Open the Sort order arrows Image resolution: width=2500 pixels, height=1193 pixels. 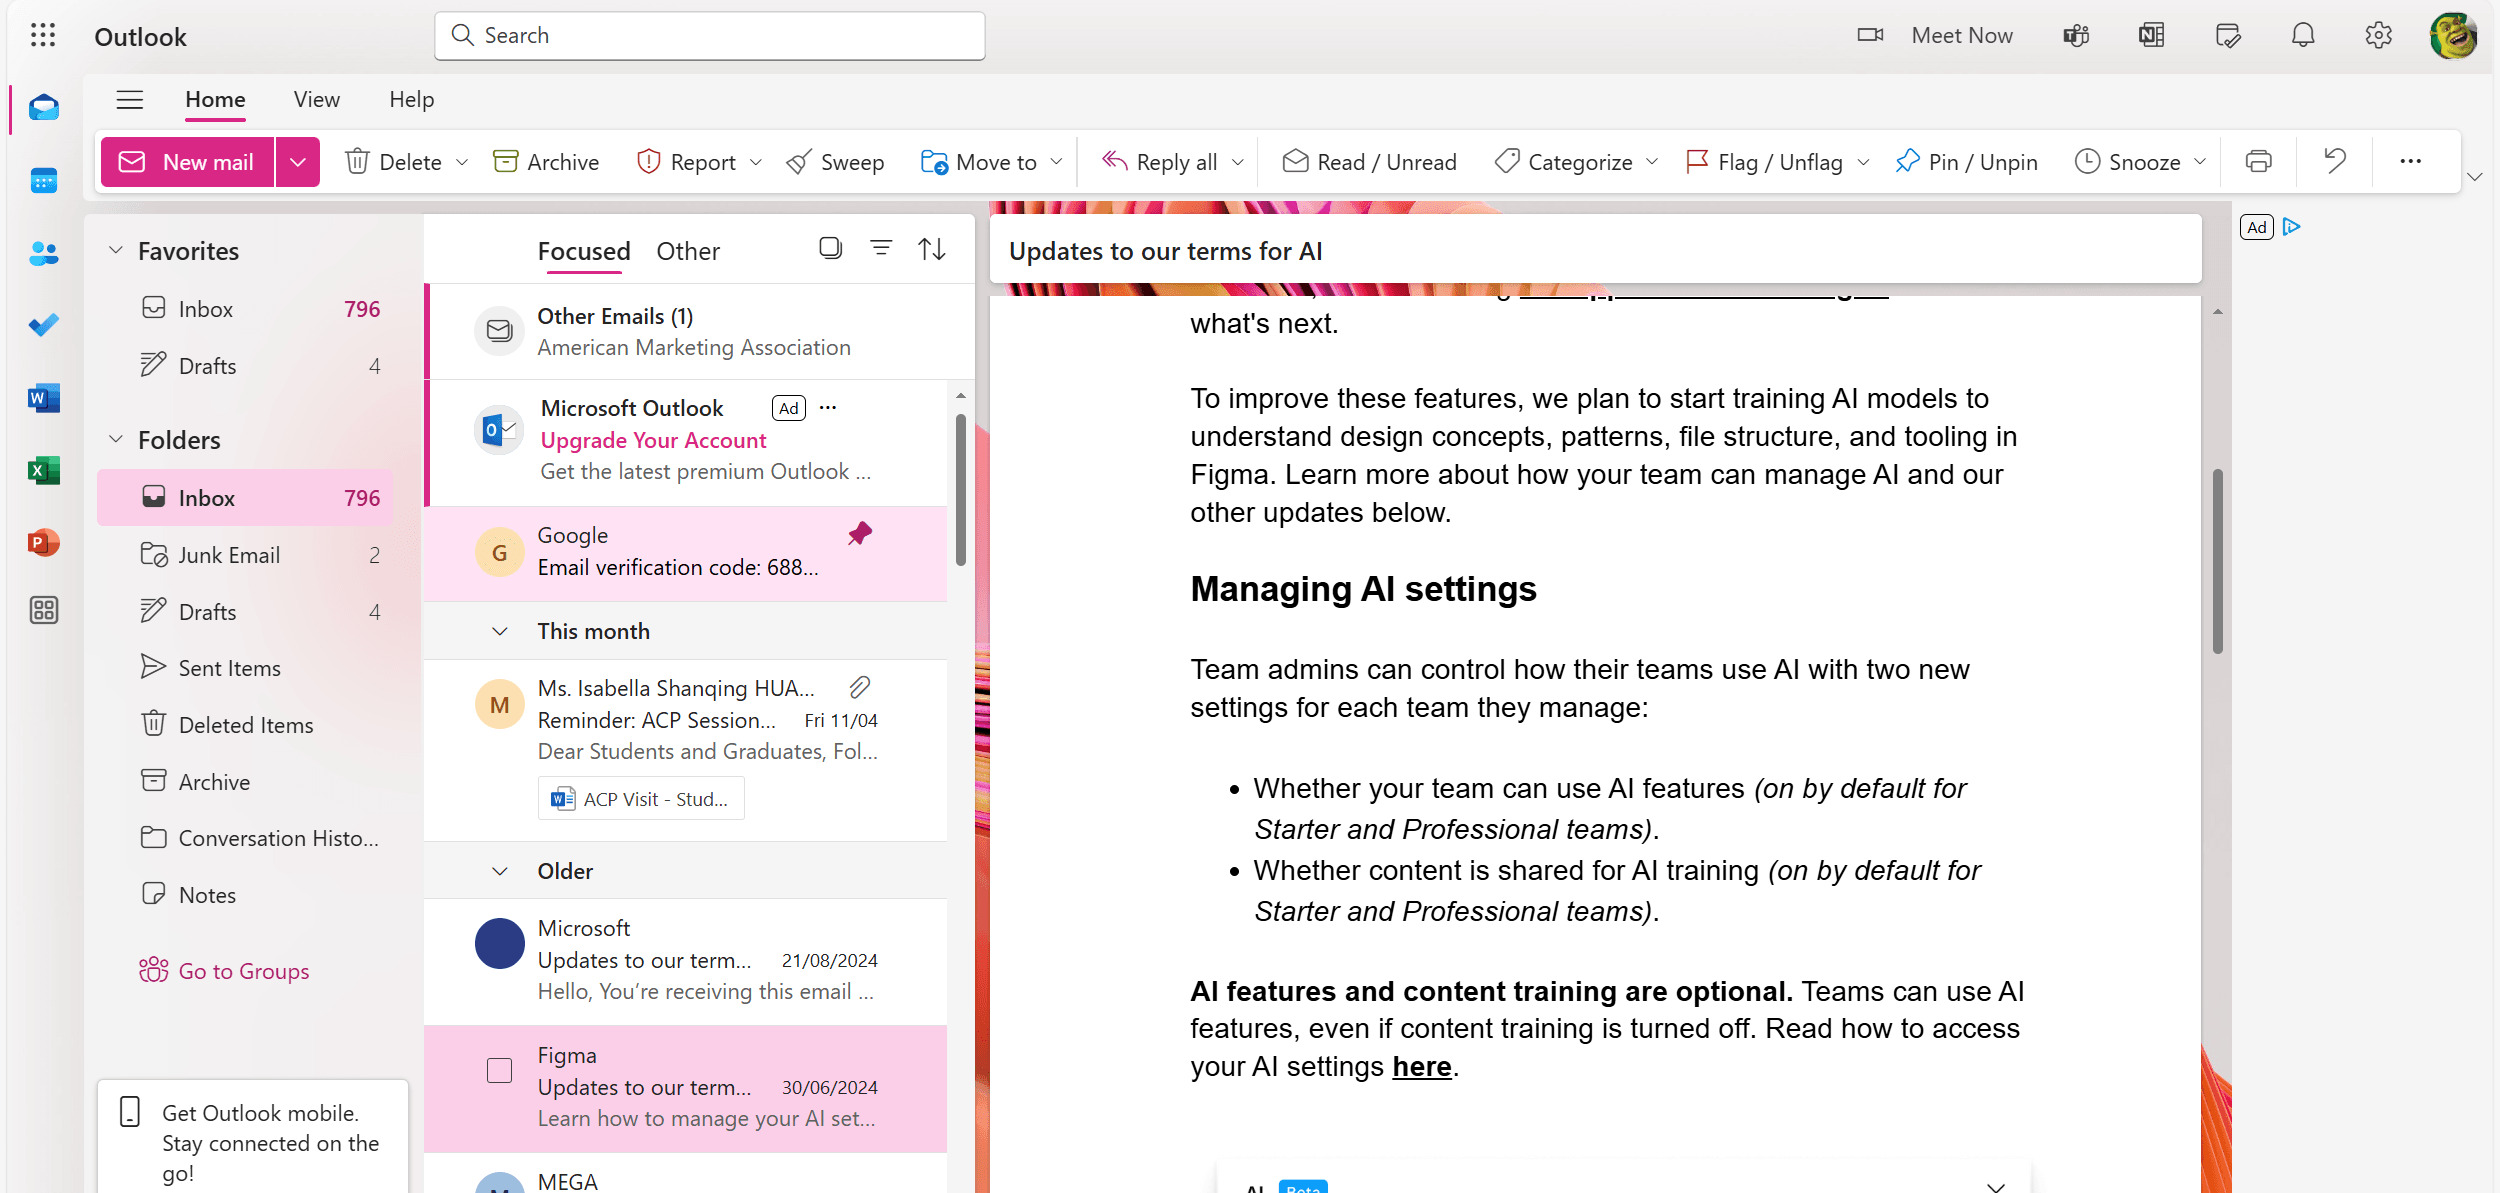click(x=932, y=248)
